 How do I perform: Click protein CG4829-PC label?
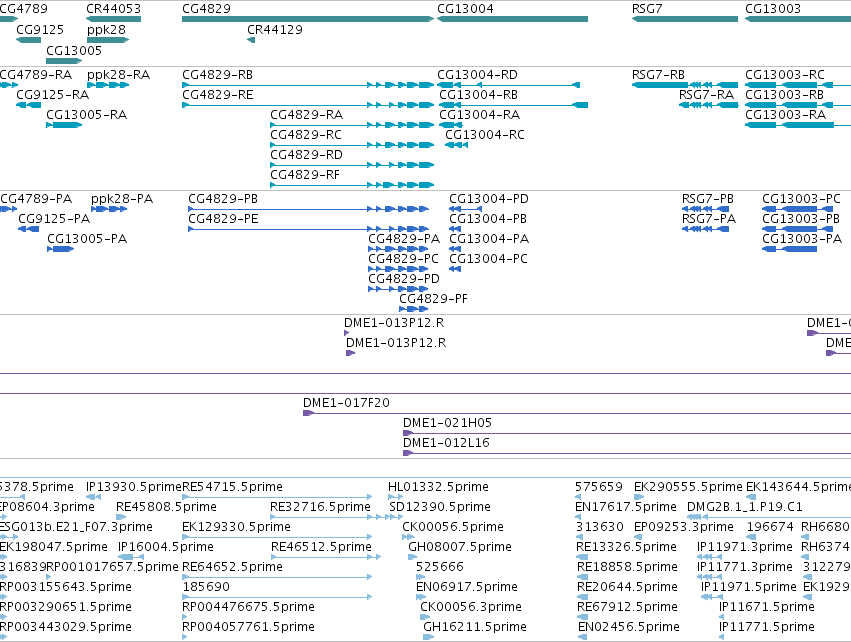[403, 259]
